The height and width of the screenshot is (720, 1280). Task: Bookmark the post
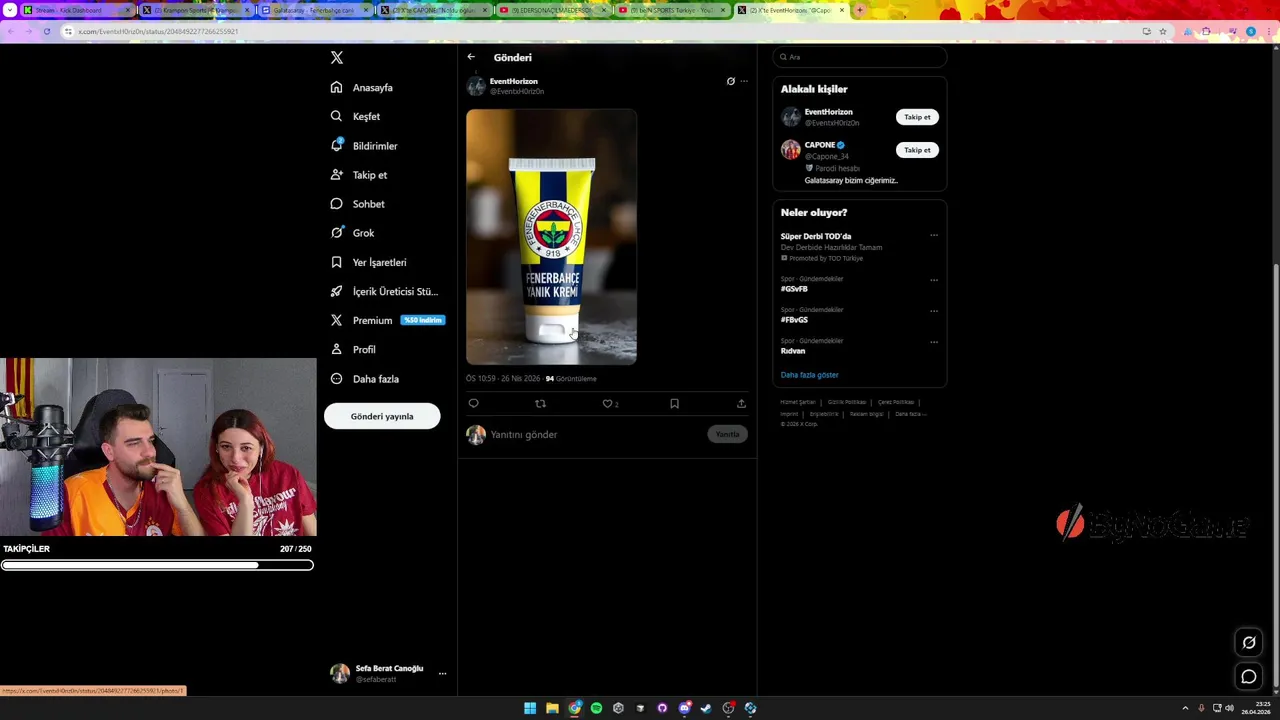(674, 404)
